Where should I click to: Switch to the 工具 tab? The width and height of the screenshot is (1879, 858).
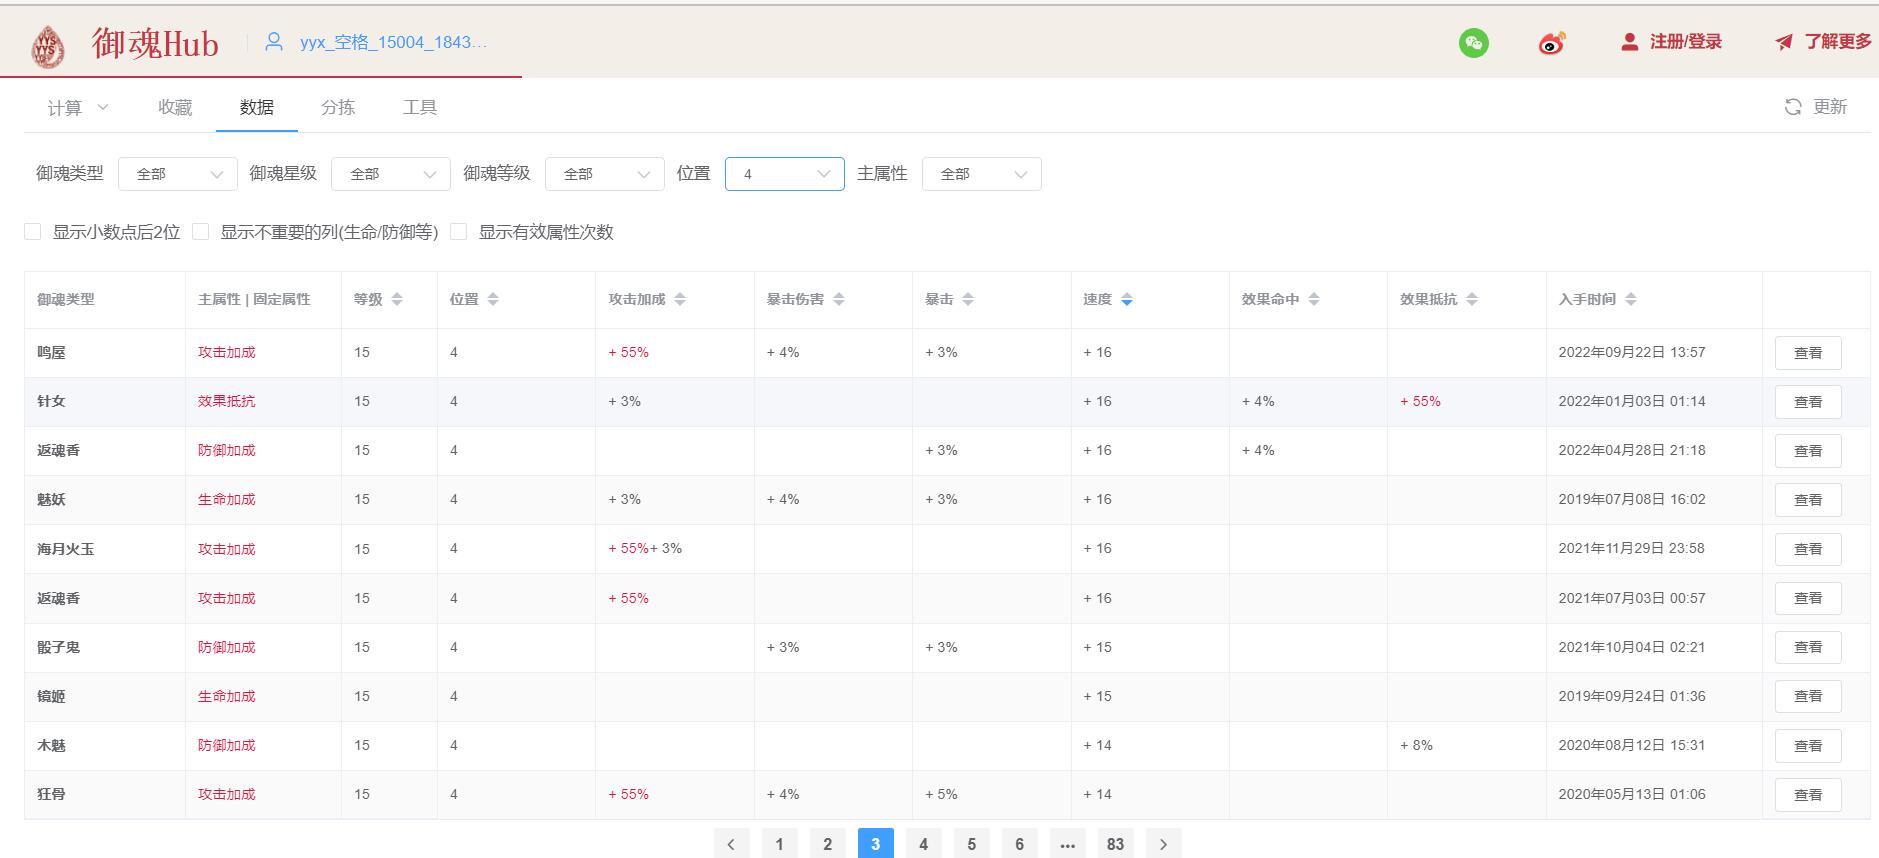click(x=420, y=107)
